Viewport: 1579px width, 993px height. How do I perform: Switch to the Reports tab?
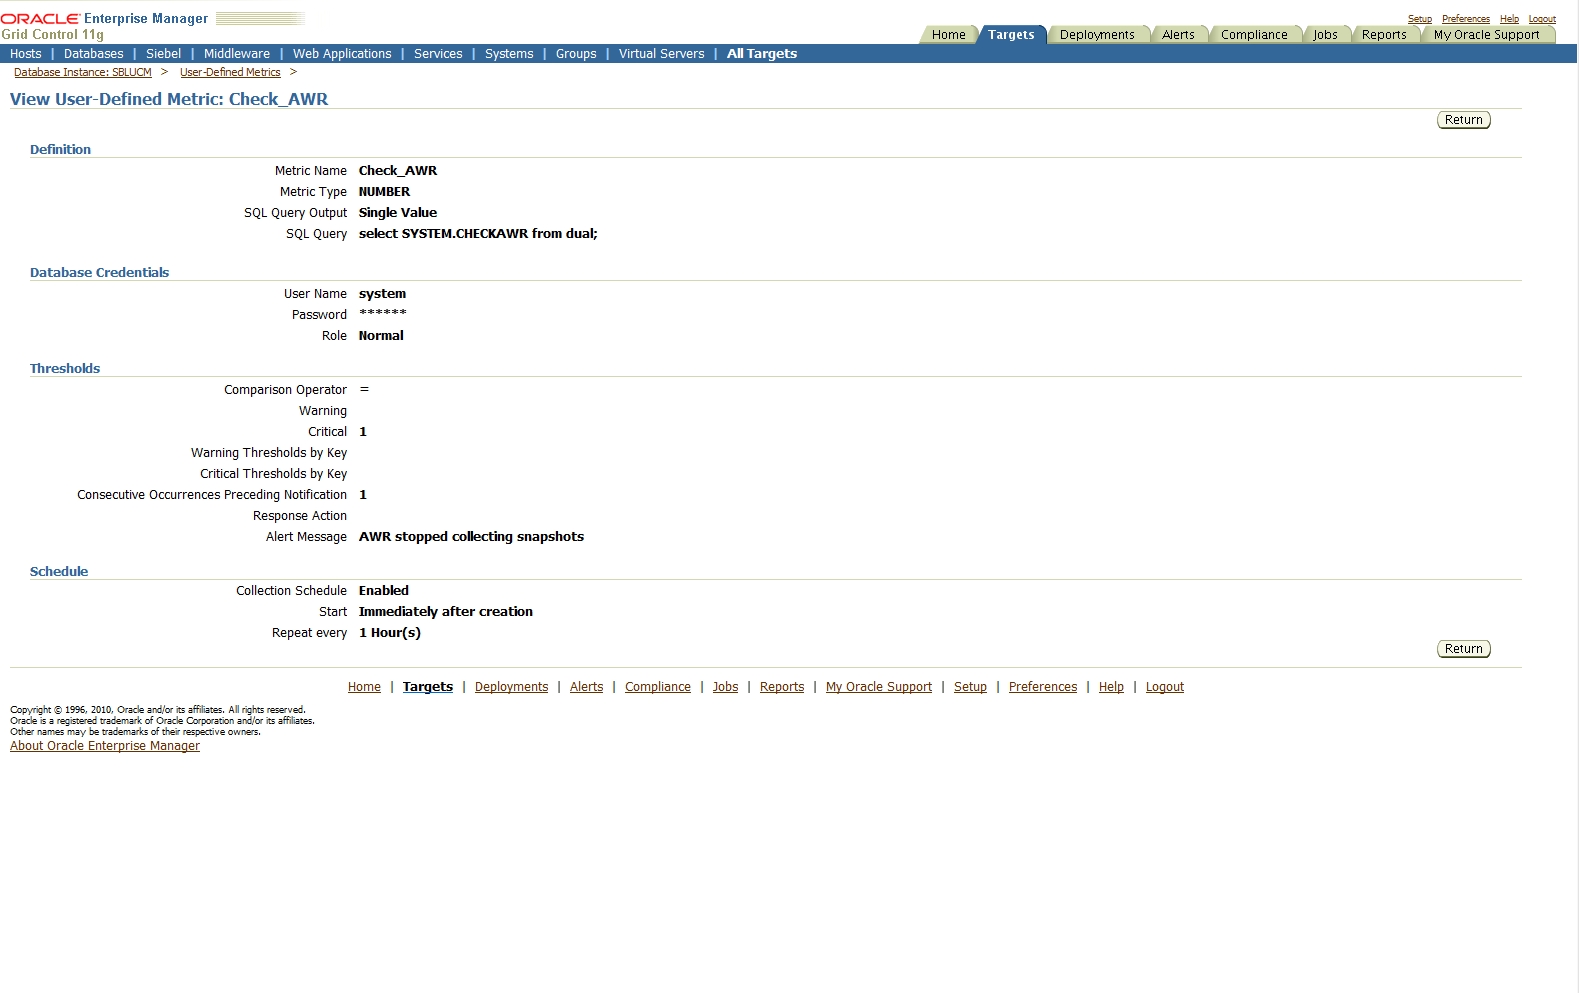point(1384,35)
